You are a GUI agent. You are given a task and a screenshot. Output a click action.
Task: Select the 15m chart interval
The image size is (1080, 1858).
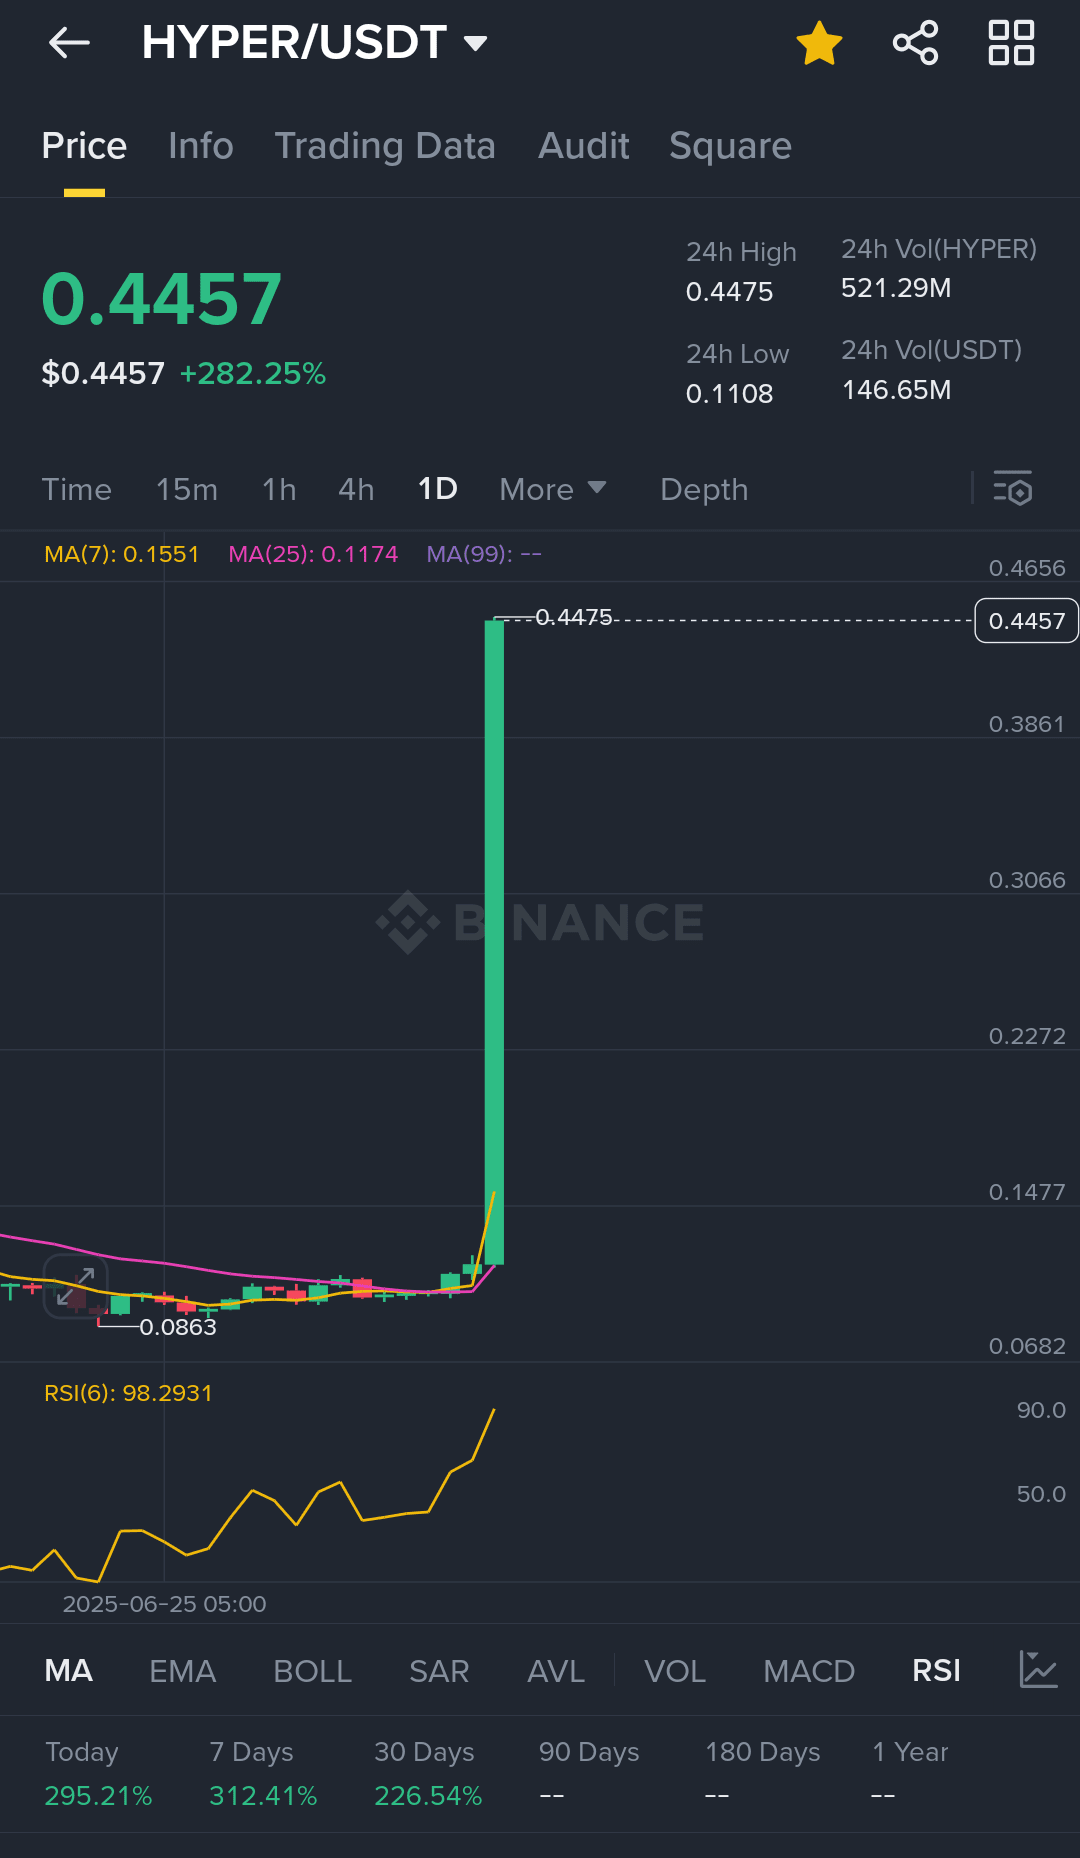click(x=187, y=489)
